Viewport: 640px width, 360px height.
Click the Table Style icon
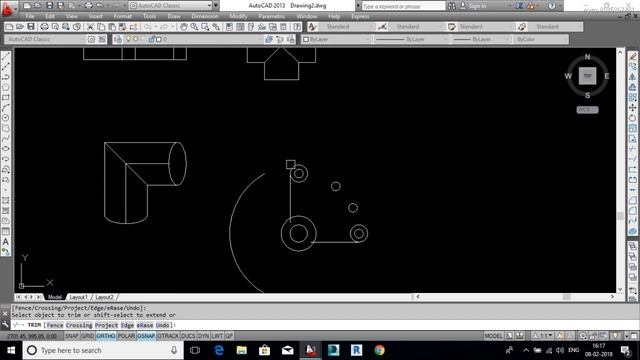pos(452,27)
